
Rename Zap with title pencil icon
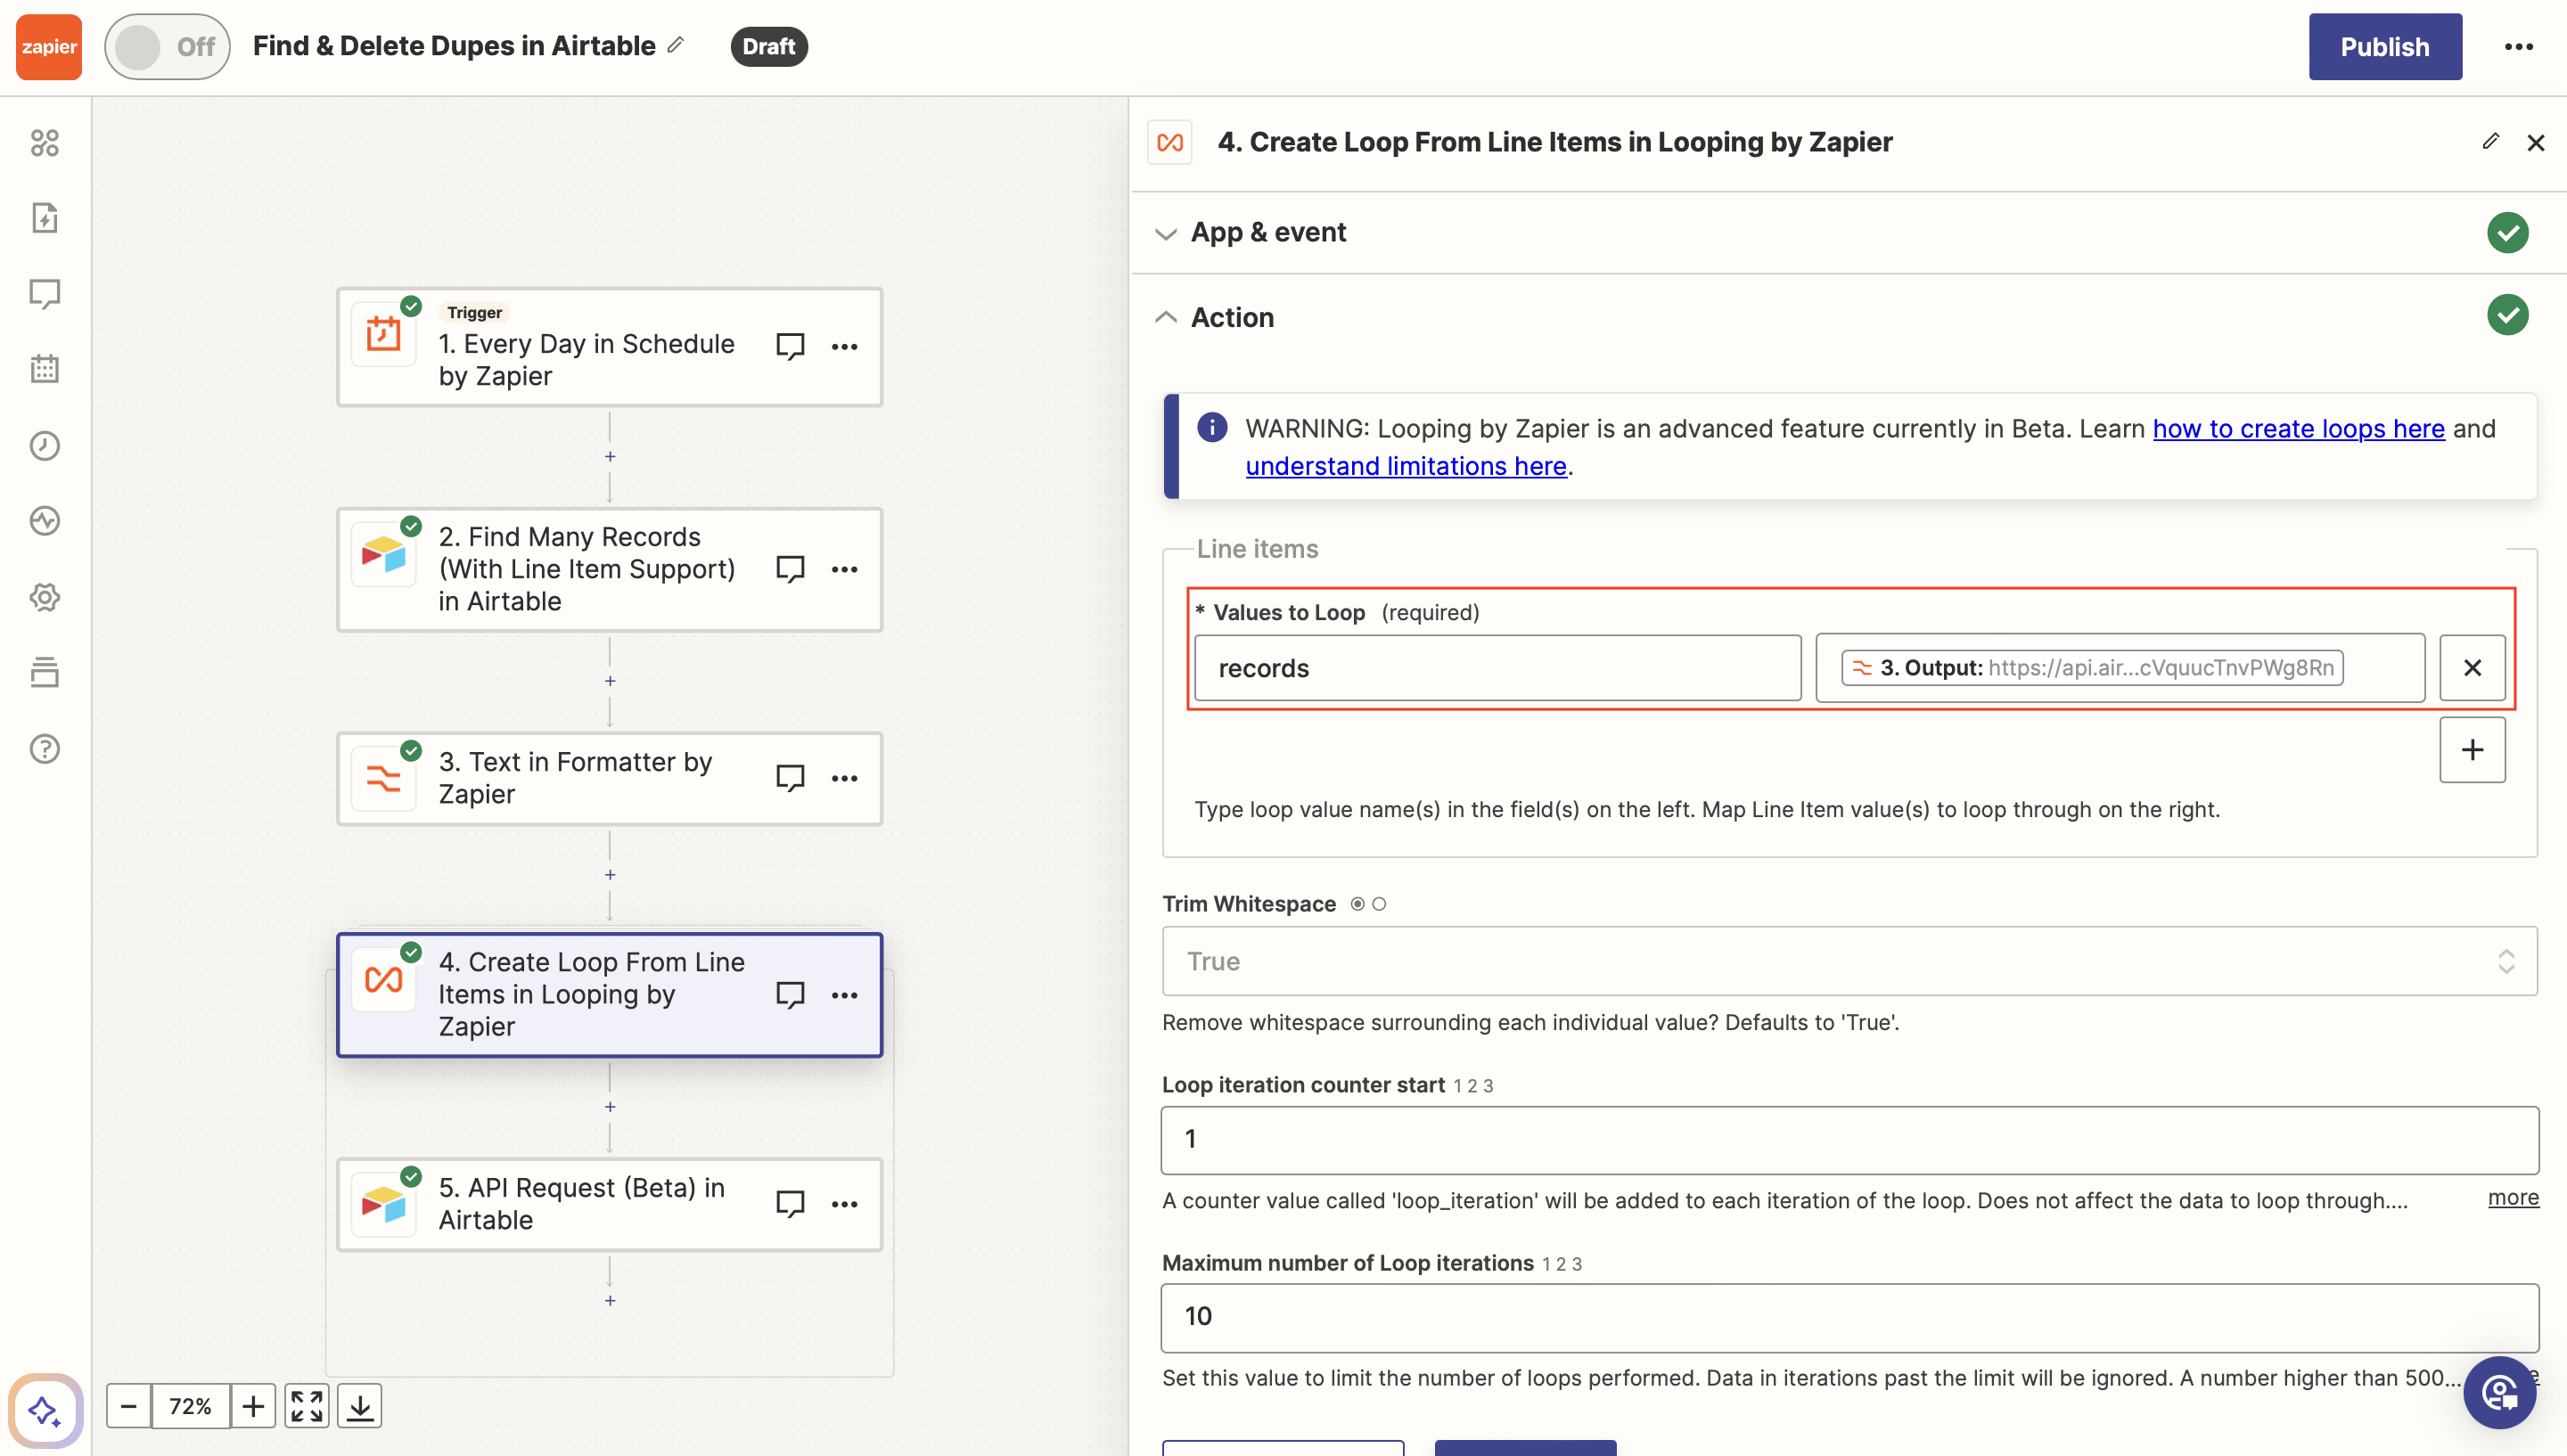coord(677,45)
